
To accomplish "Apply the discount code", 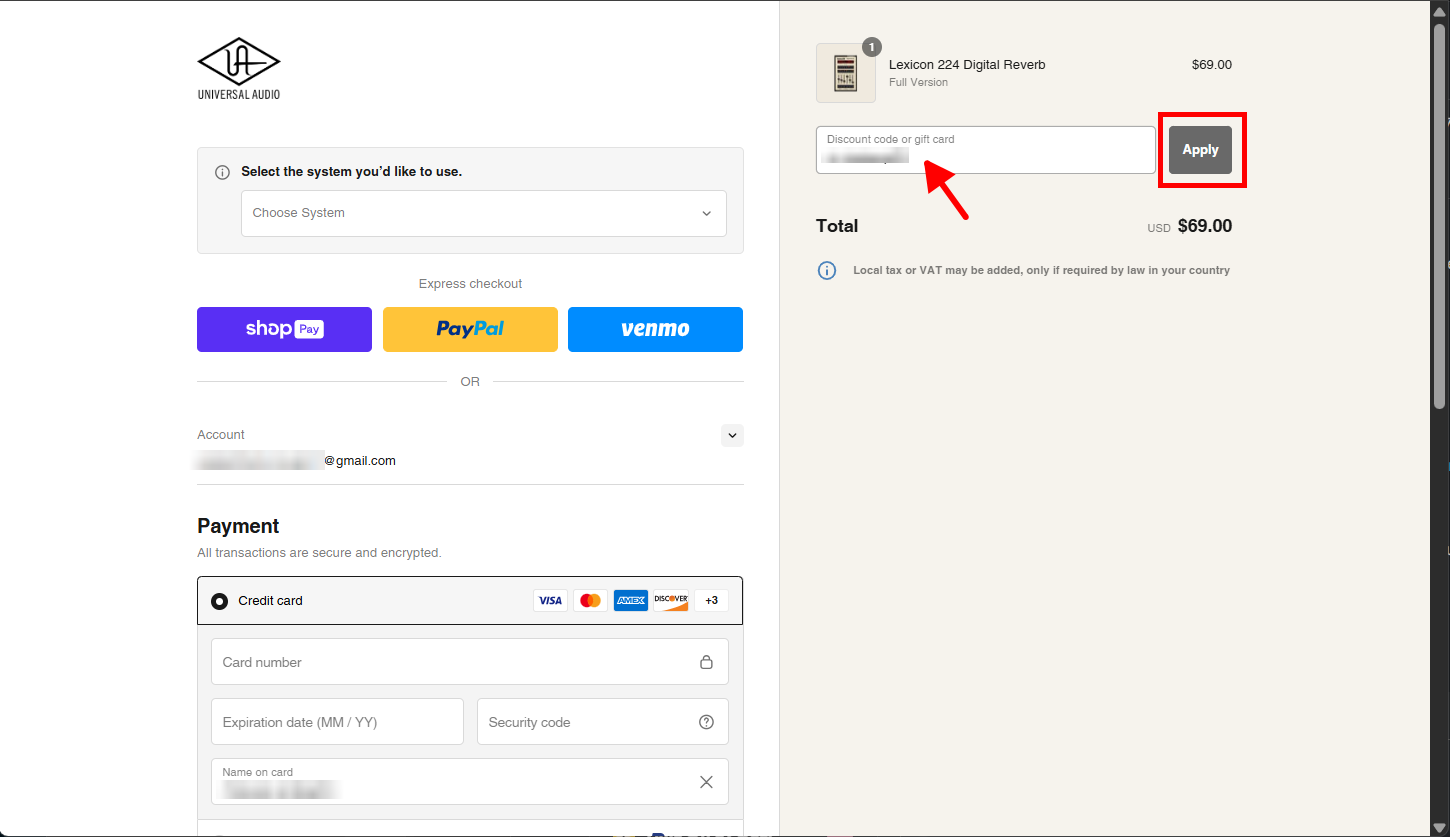I will 1200,150.
